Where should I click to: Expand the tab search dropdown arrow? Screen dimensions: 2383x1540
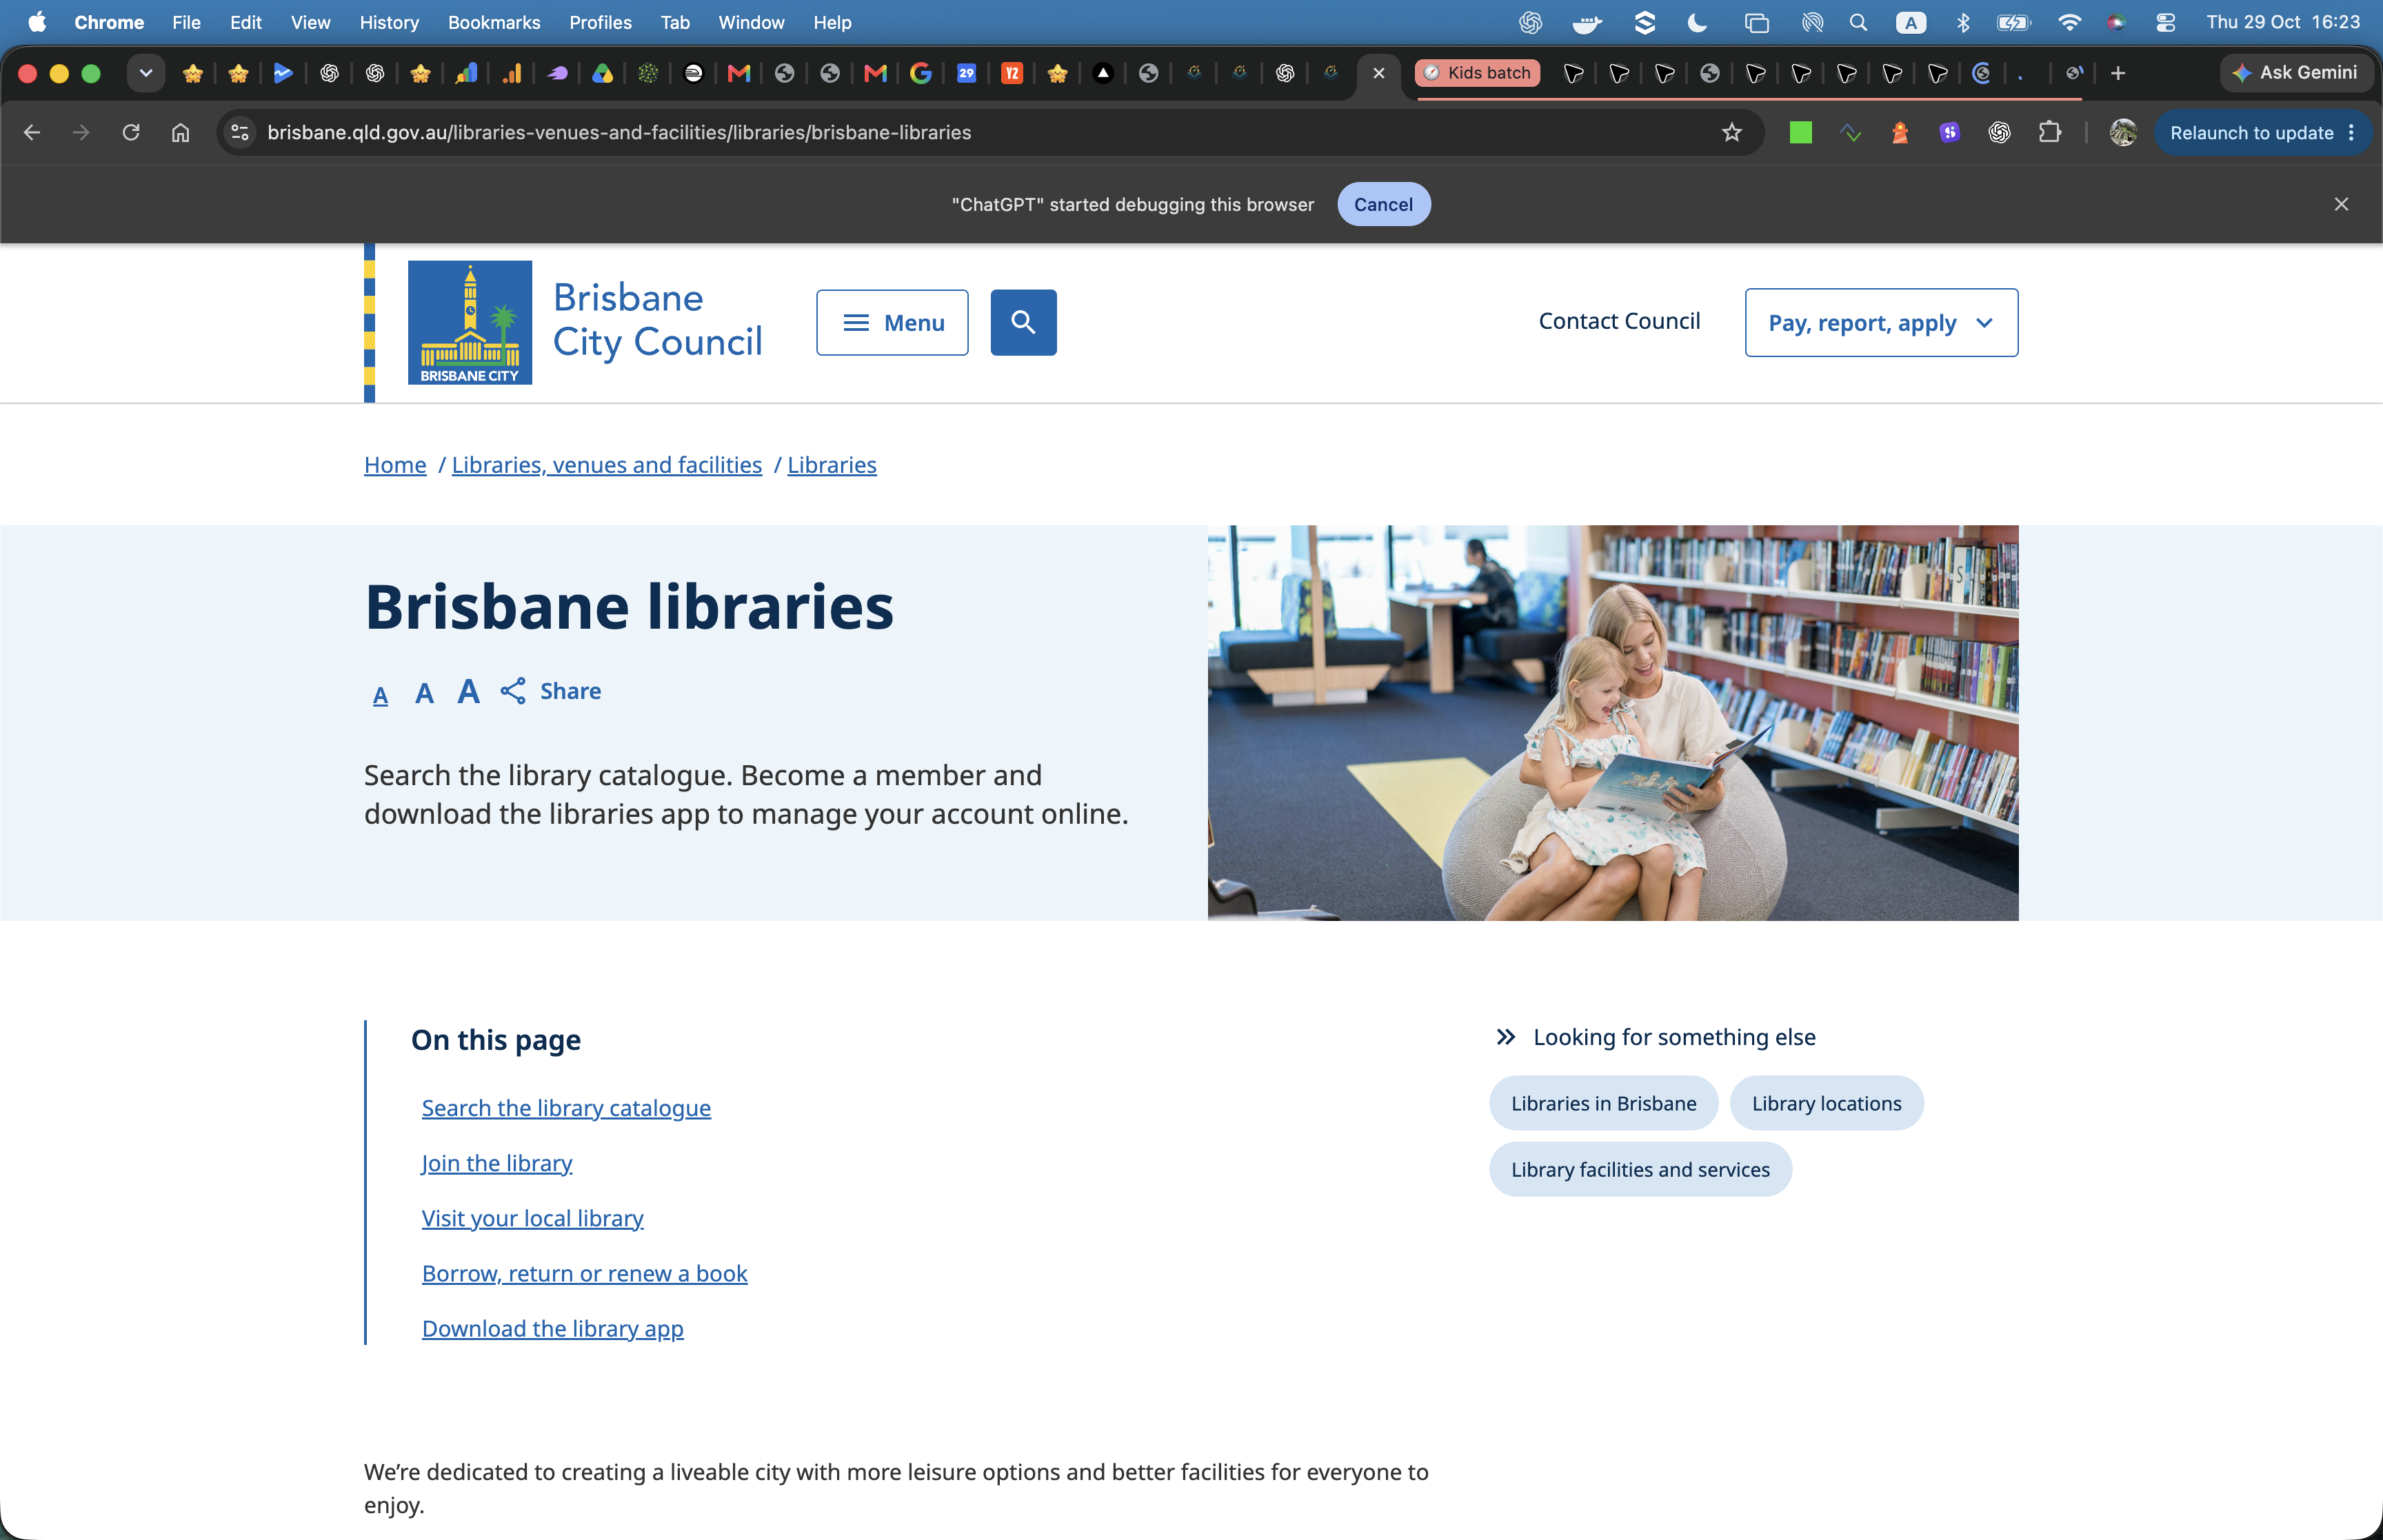(146, 72)
